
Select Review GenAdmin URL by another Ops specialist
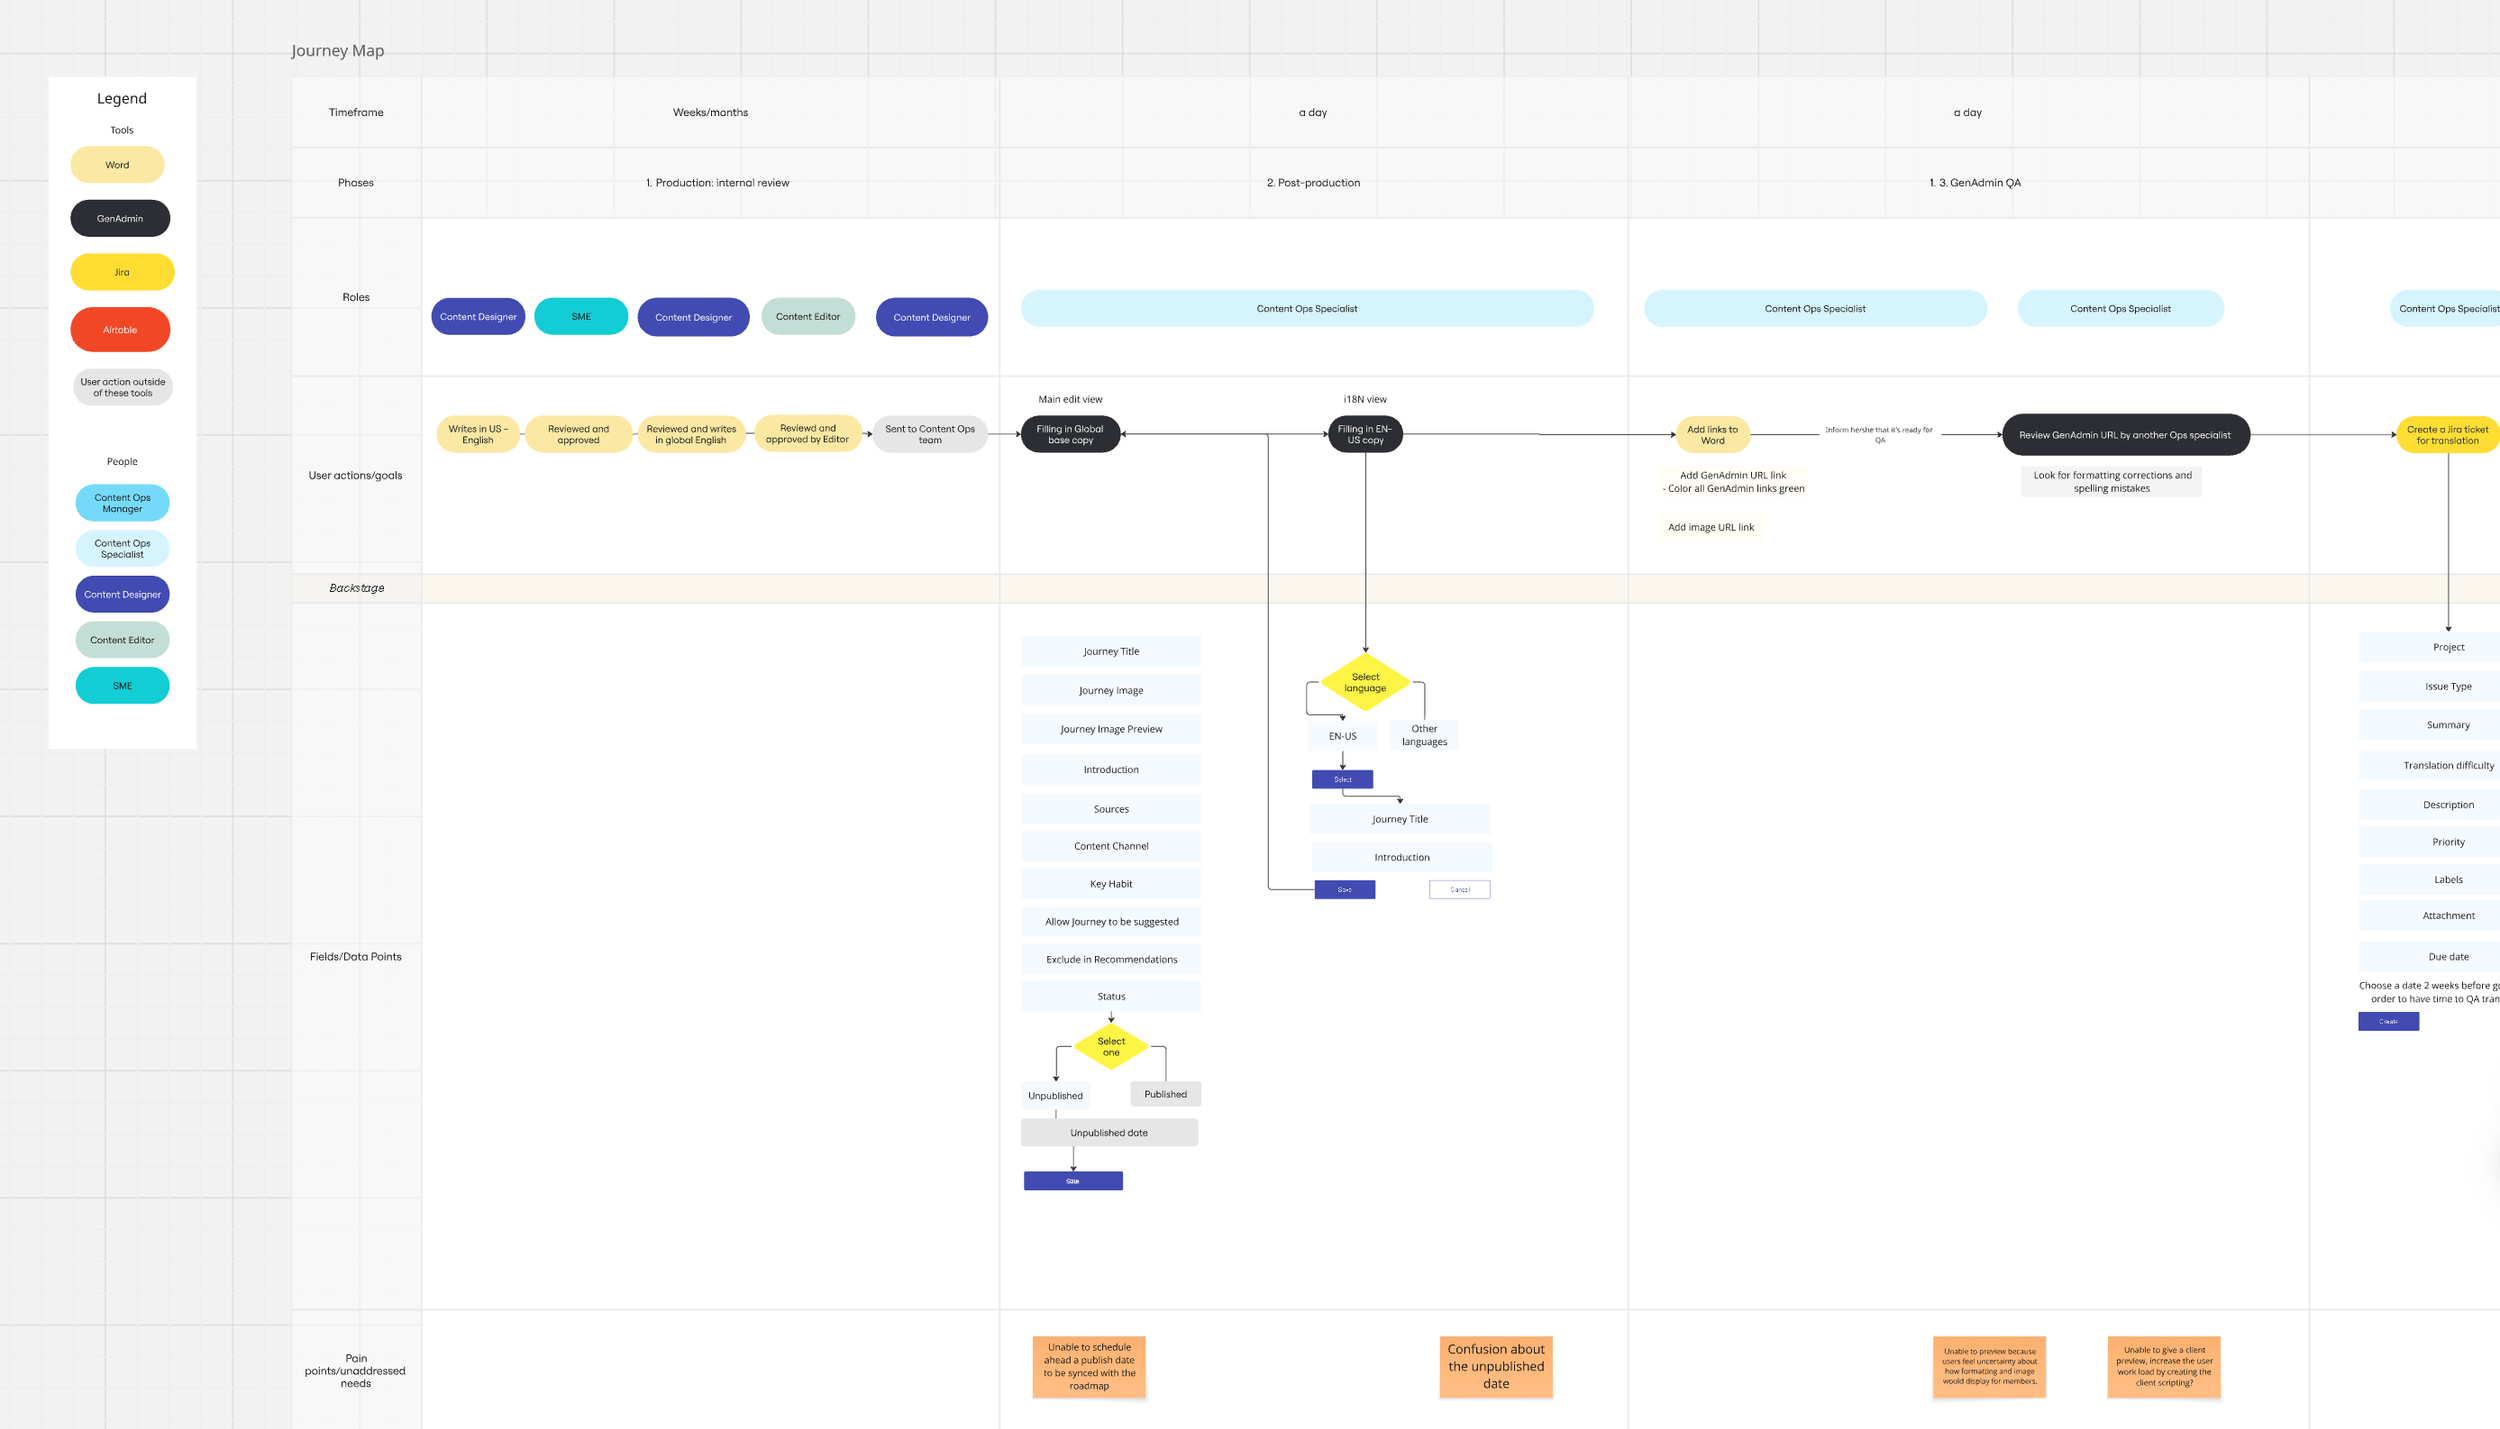tap(2125, 435)
